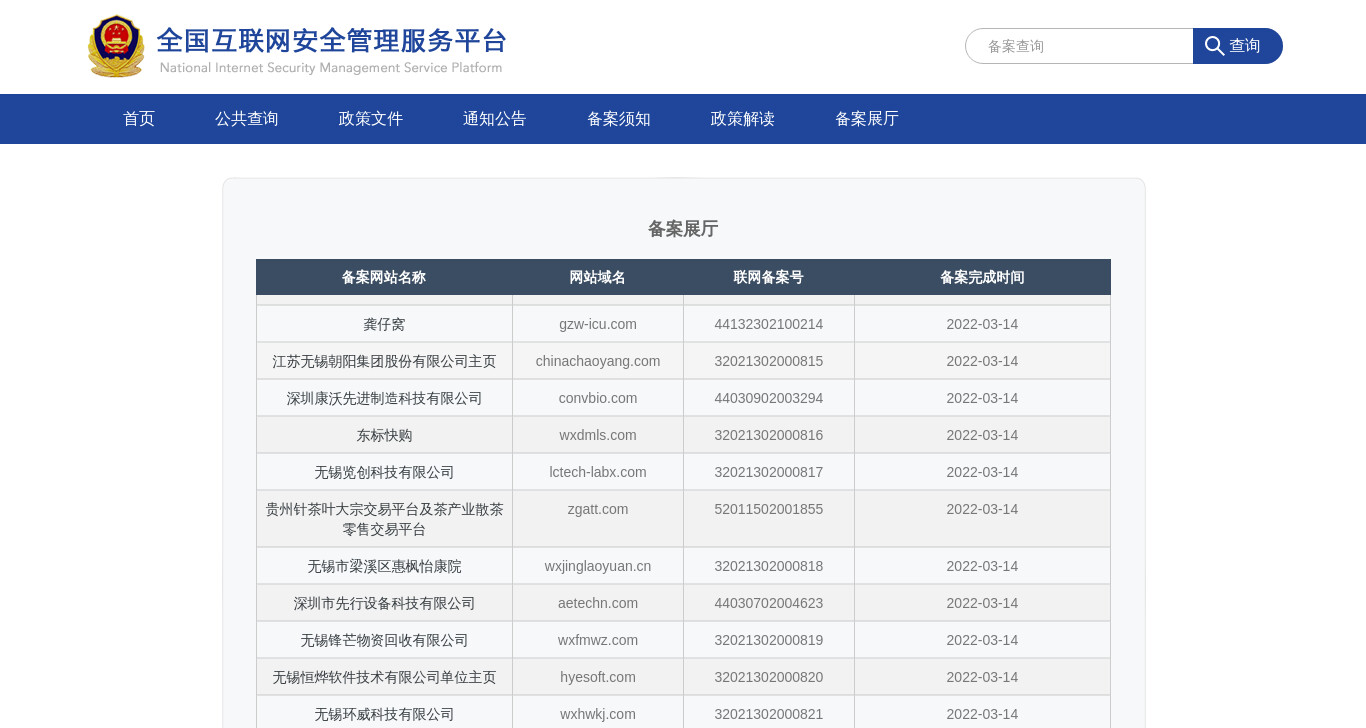
Task: Select 江苏无锡朝阳集团股份有限公司主页 row name
Action: coord(384,362)
